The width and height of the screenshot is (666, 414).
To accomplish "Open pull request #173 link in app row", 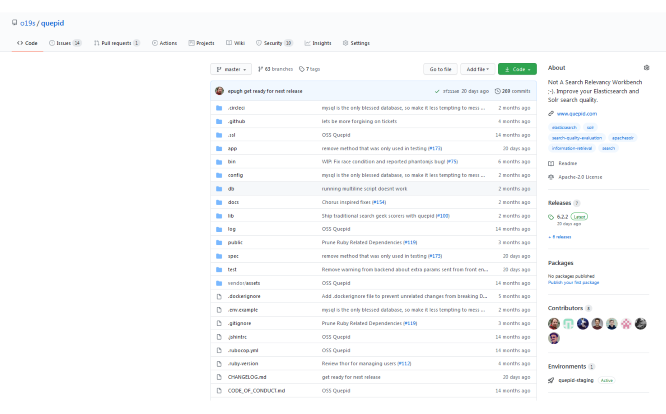I will coord(435,149).
